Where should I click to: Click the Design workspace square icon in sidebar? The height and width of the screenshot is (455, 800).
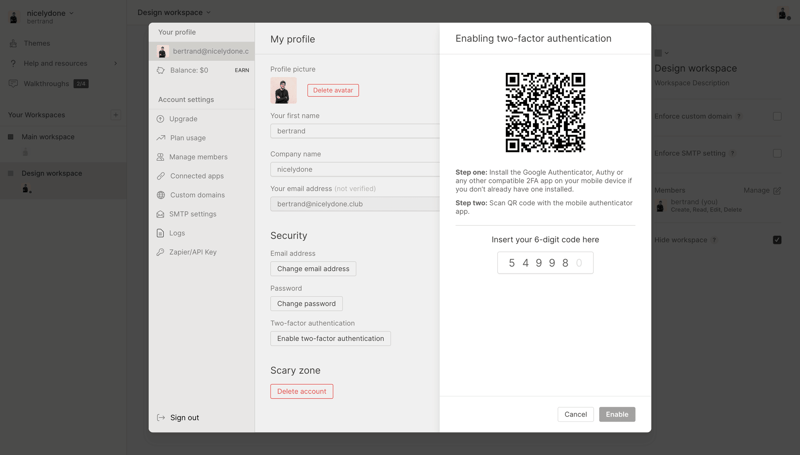pos(11,173)
